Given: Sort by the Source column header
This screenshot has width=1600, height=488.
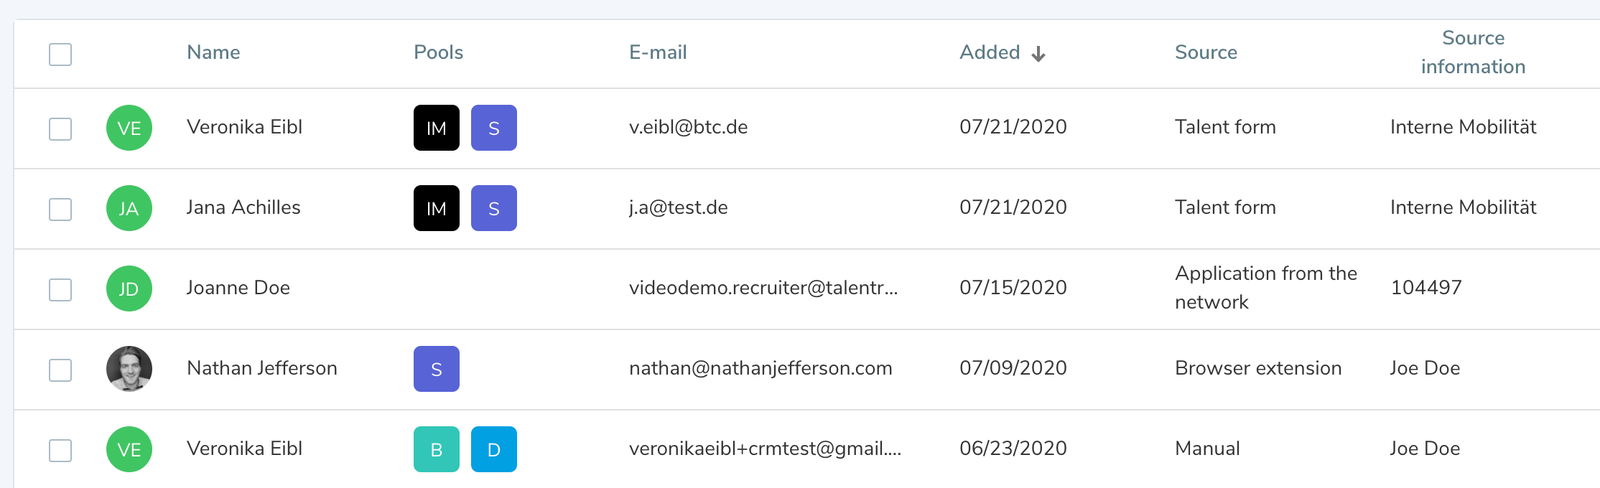Looking at the screenshot, I should pos(1205,53).
